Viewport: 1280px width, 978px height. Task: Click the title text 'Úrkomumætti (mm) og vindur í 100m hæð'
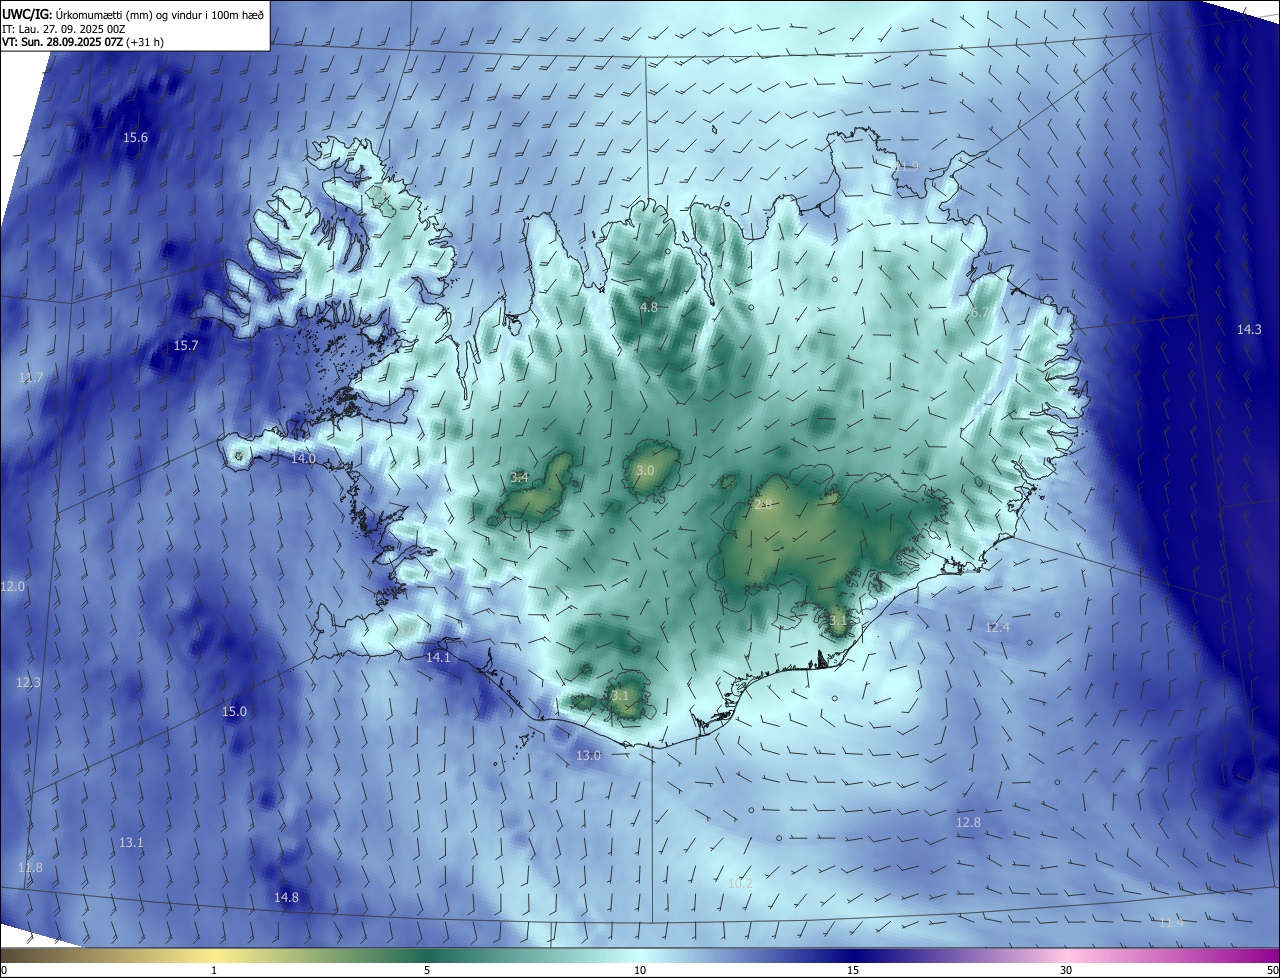160,14
